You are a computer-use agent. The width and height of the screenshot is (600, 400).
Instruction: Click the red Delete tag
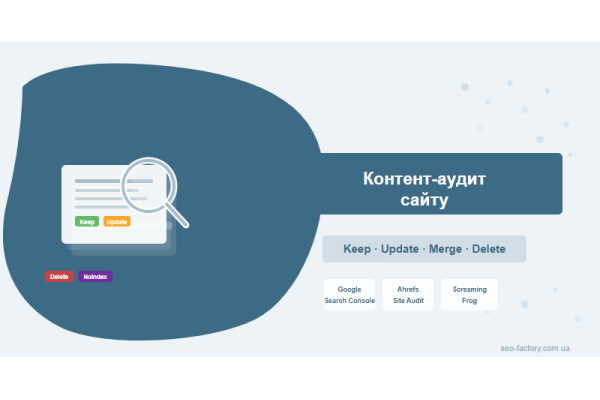pos(59,276)
